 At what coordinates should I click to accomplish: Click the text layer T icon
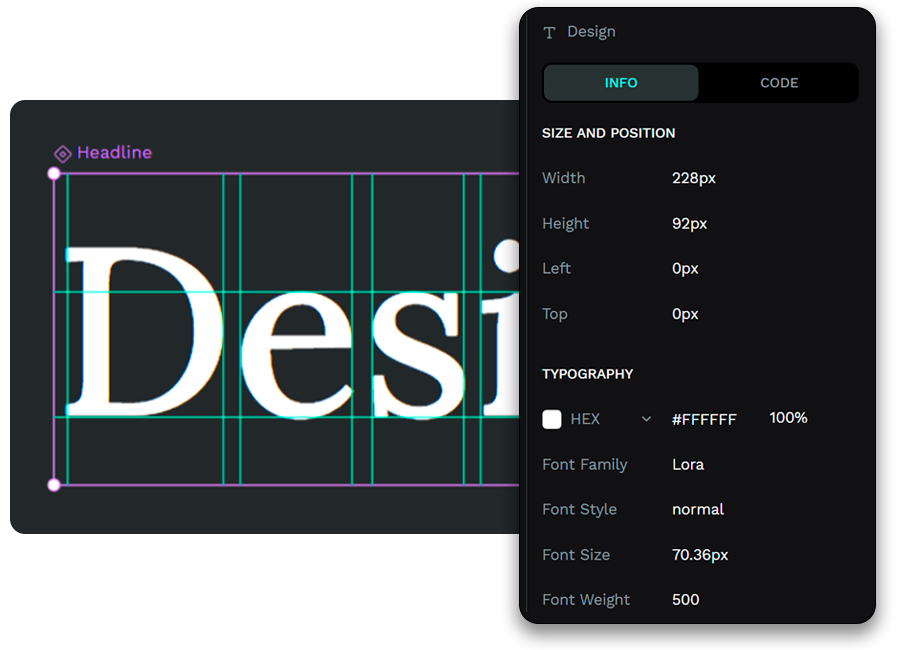(x=549, y=32)
